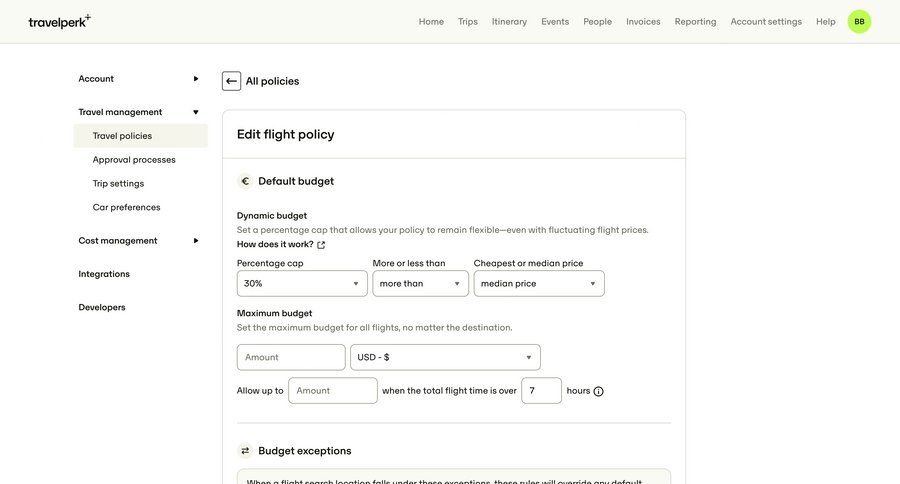Click the back arrow beside All policies
Viewport: 900px width, 484px height.
pyautogui.click(x=232, y=81)
